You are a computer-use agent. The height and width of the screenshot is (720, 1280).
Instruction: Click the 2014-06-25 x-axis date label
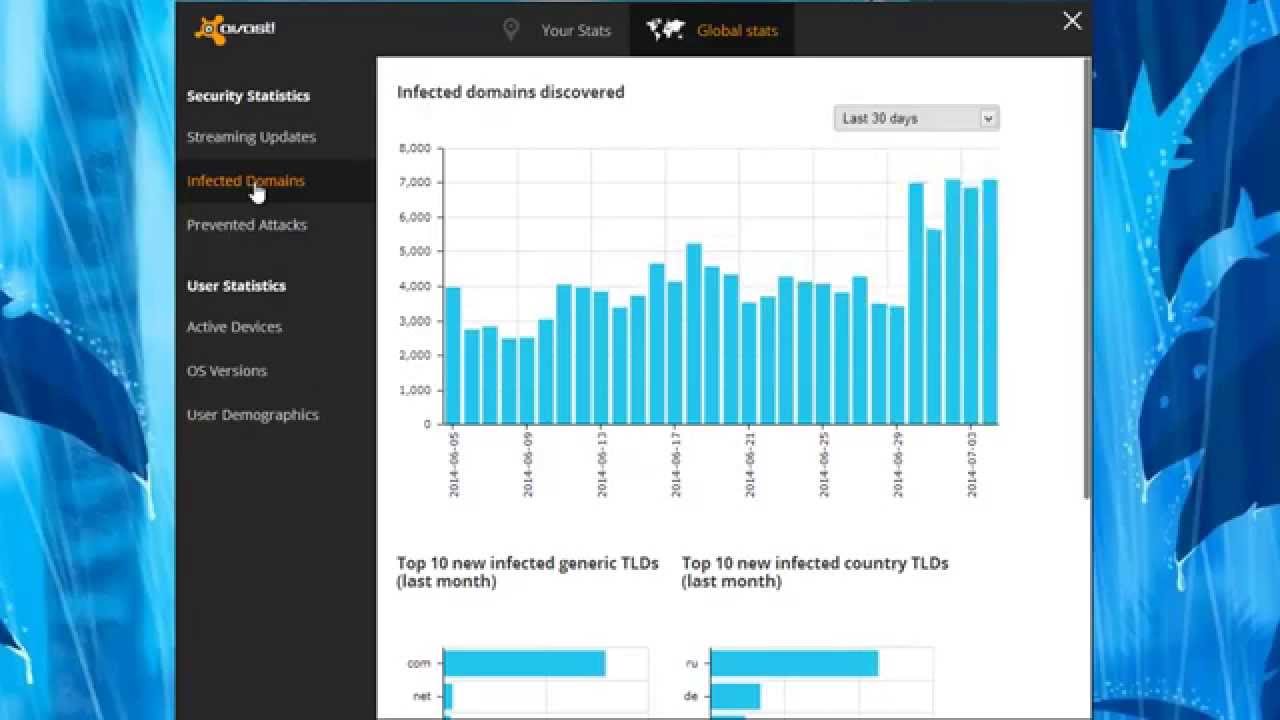point(823,465)
